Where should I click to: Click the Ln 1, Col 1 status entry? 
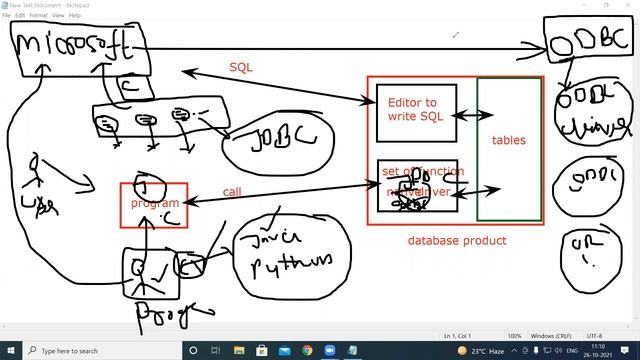pos(457,336)
